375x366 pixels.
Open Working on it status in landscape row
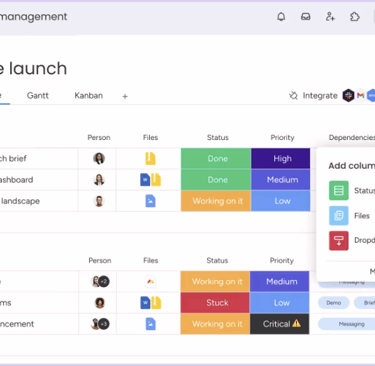click(x=216, y=201)
